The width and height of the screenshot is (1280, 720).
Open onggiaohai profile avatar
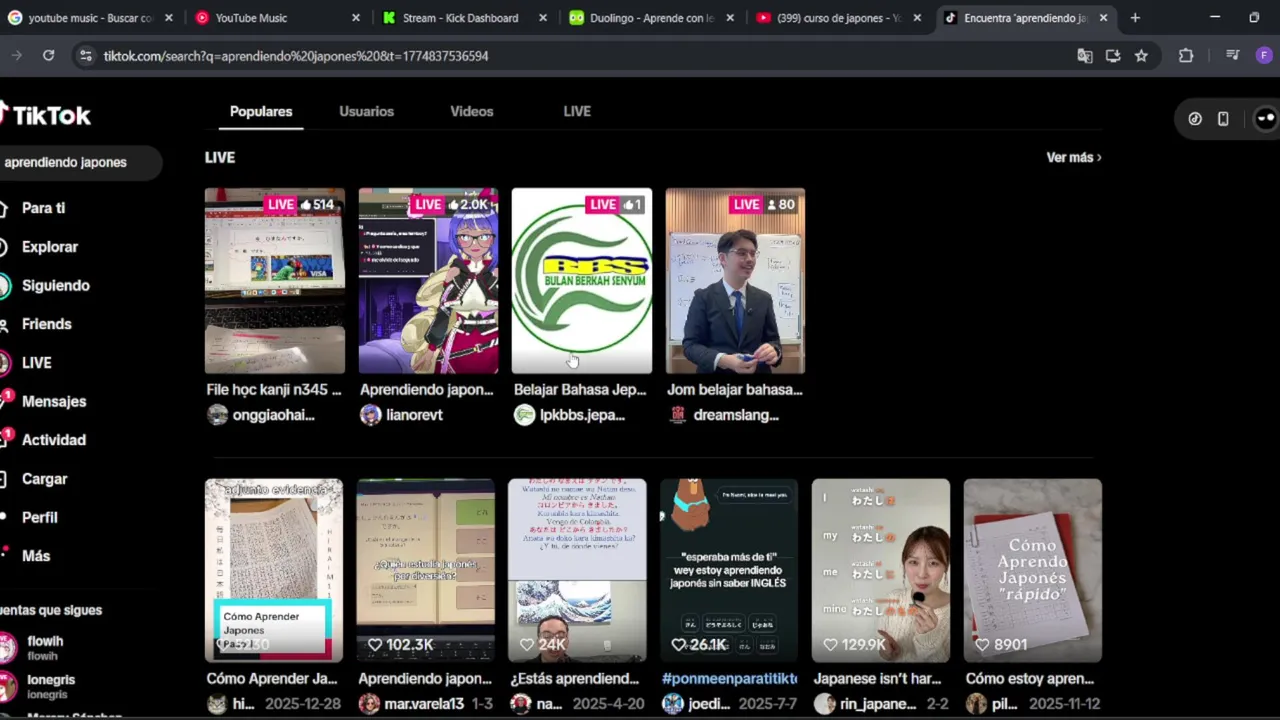click(x=217, y=415)
